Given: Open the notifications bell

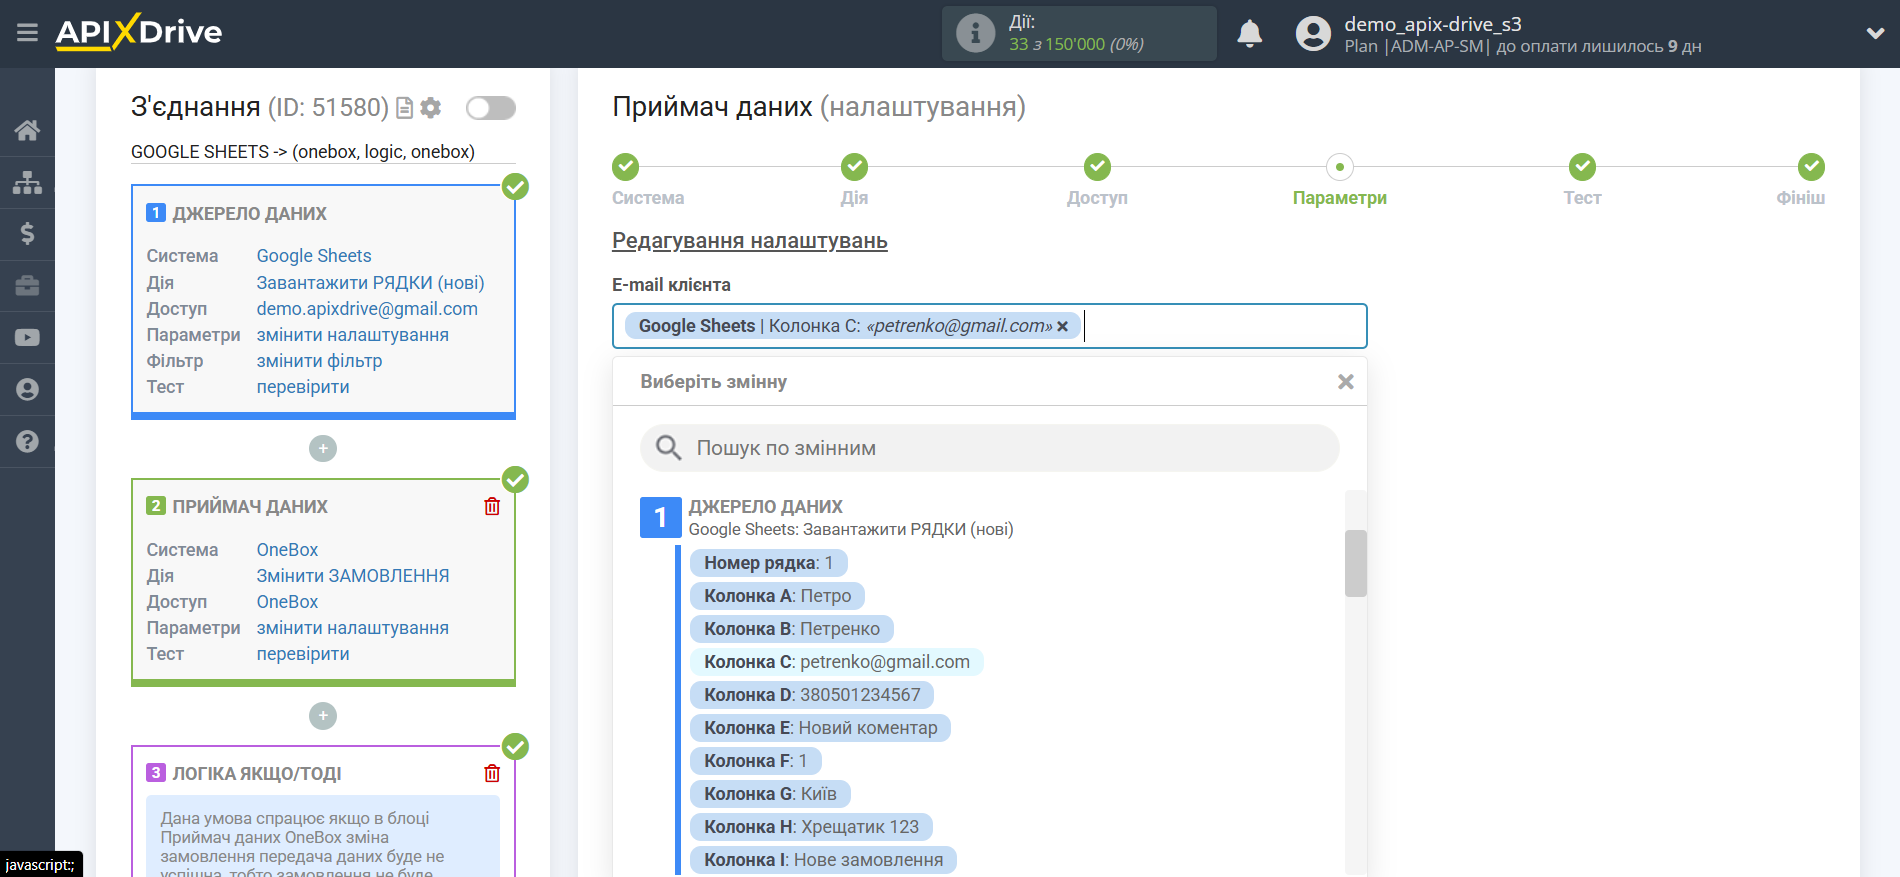Looking at the screenshot, I should coord(1249,33).
